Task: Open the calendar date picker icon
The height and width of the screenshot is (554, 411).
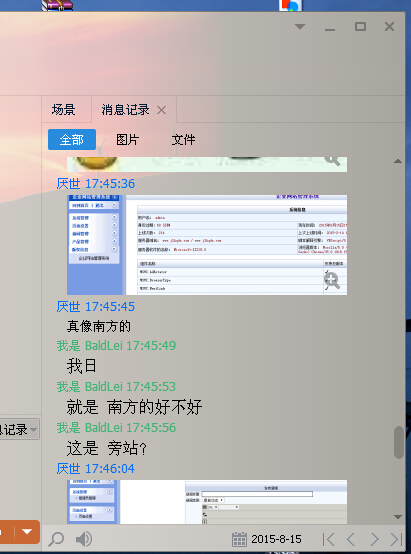Action: click(239, 539)
